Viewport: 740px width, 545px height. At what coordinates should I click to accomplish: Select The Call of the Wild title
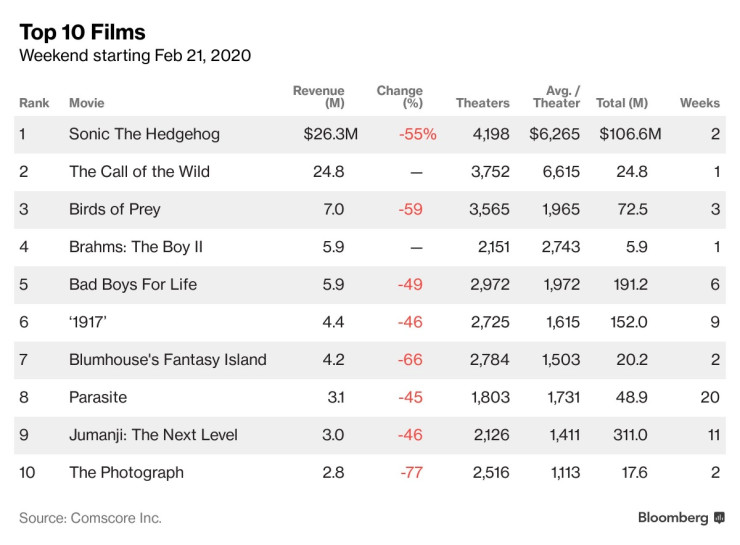[139, 171]
